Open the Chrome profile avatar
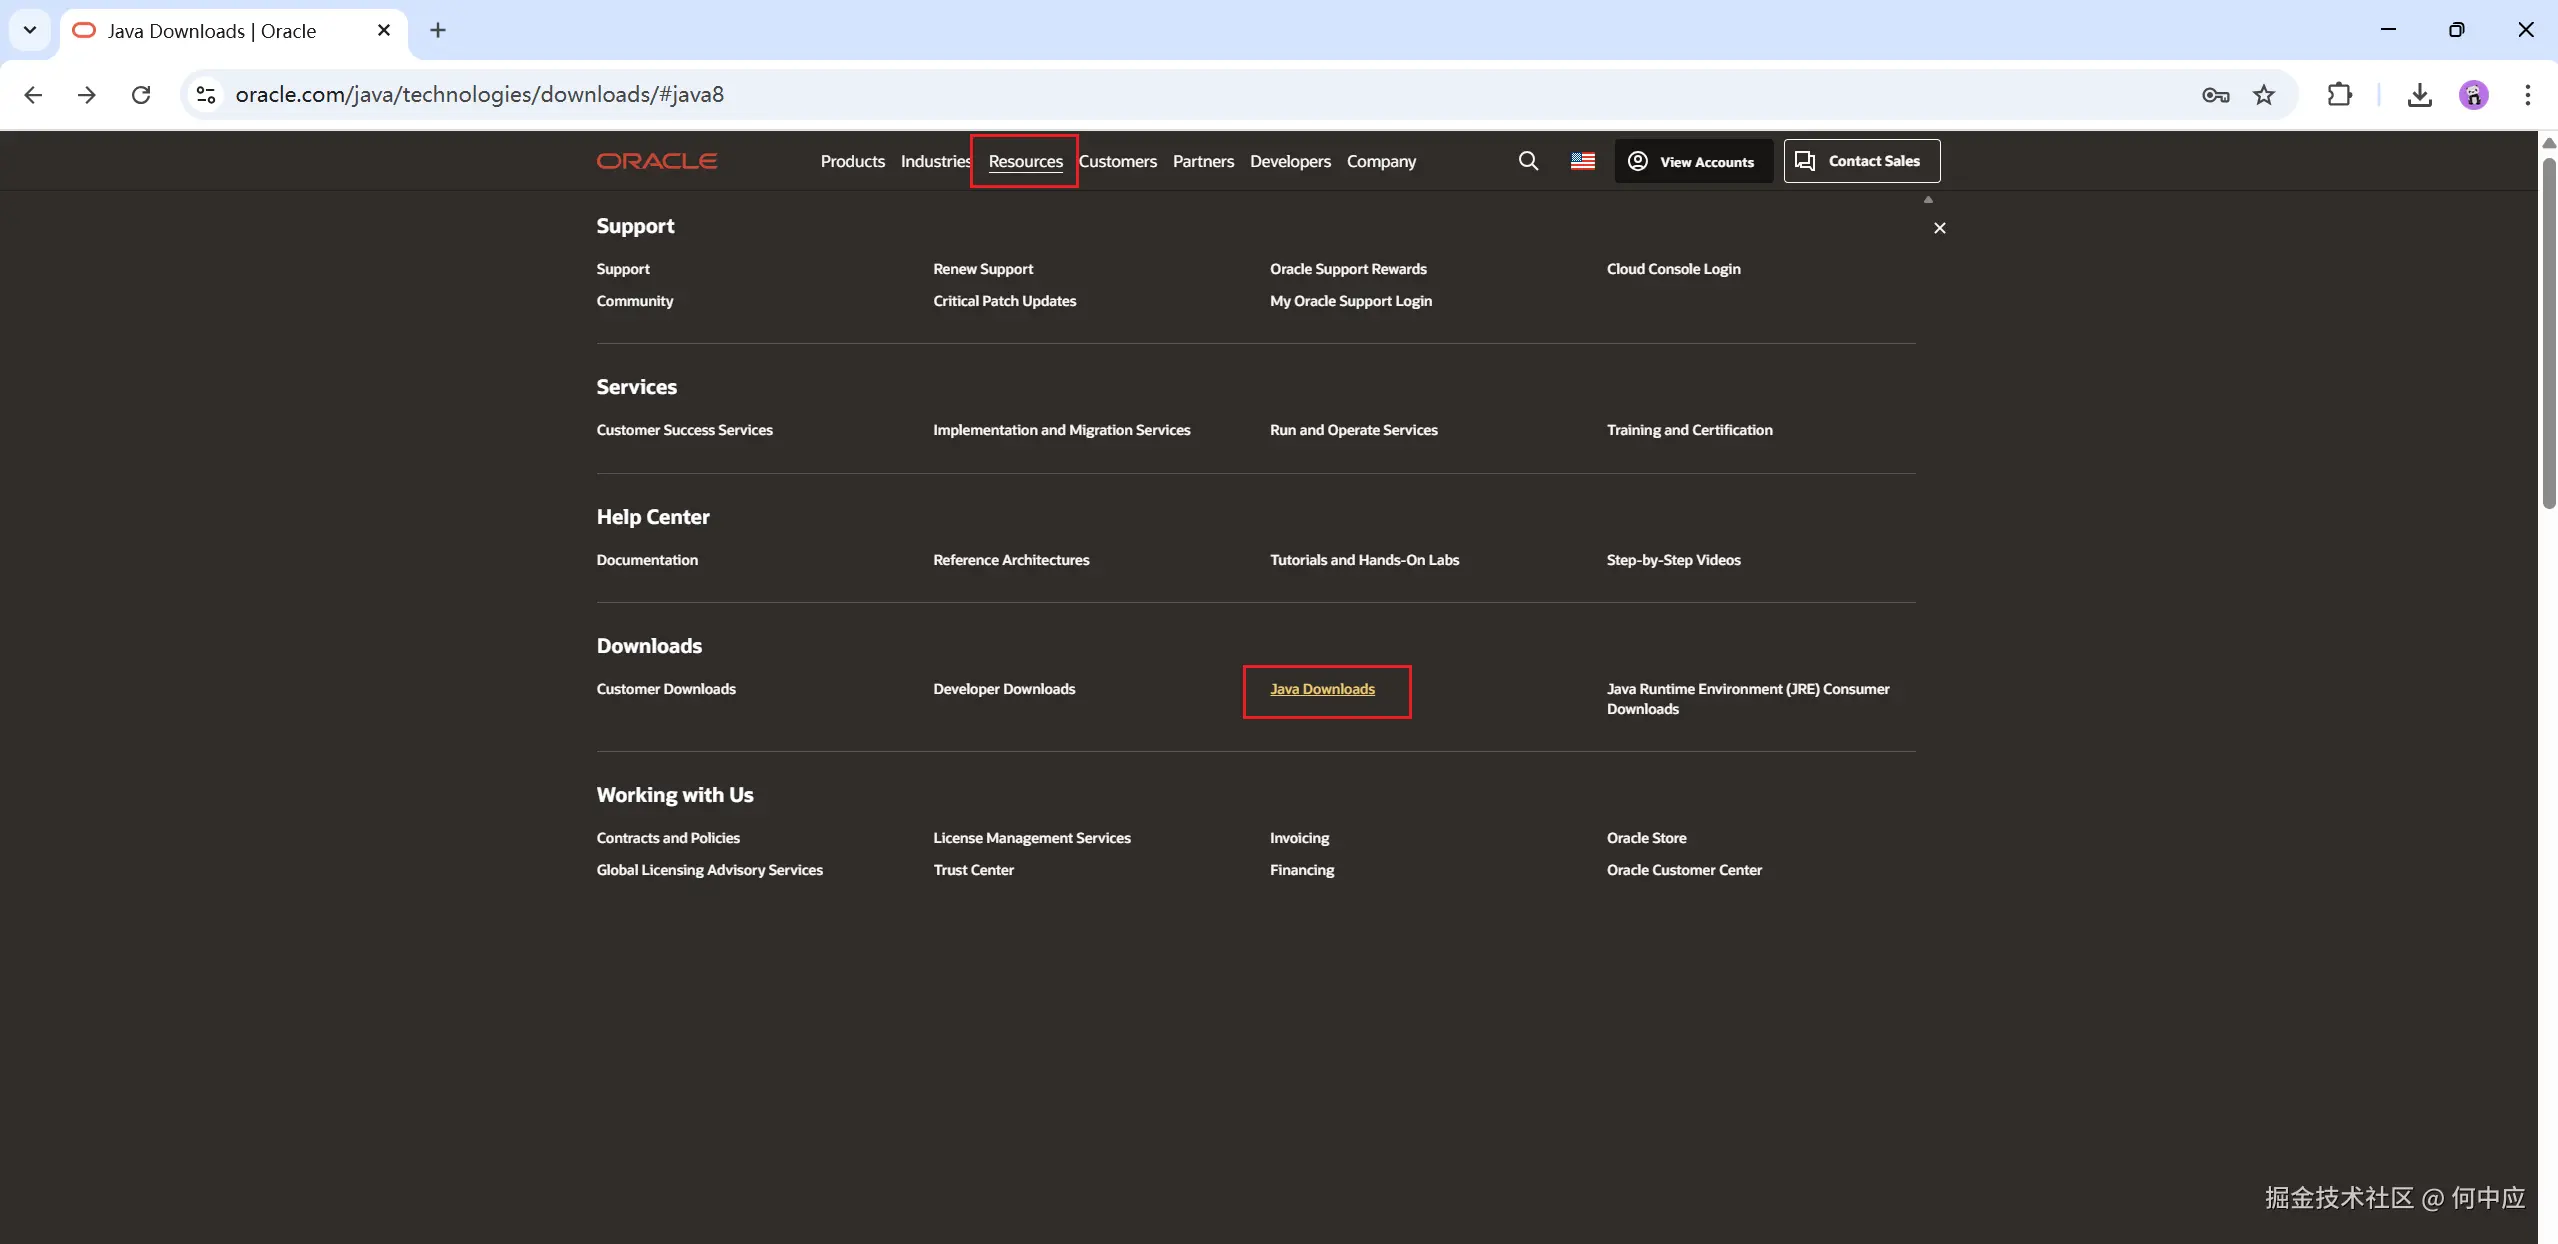Viewport: 2558px width, 1244px height. click(2473, 95)
